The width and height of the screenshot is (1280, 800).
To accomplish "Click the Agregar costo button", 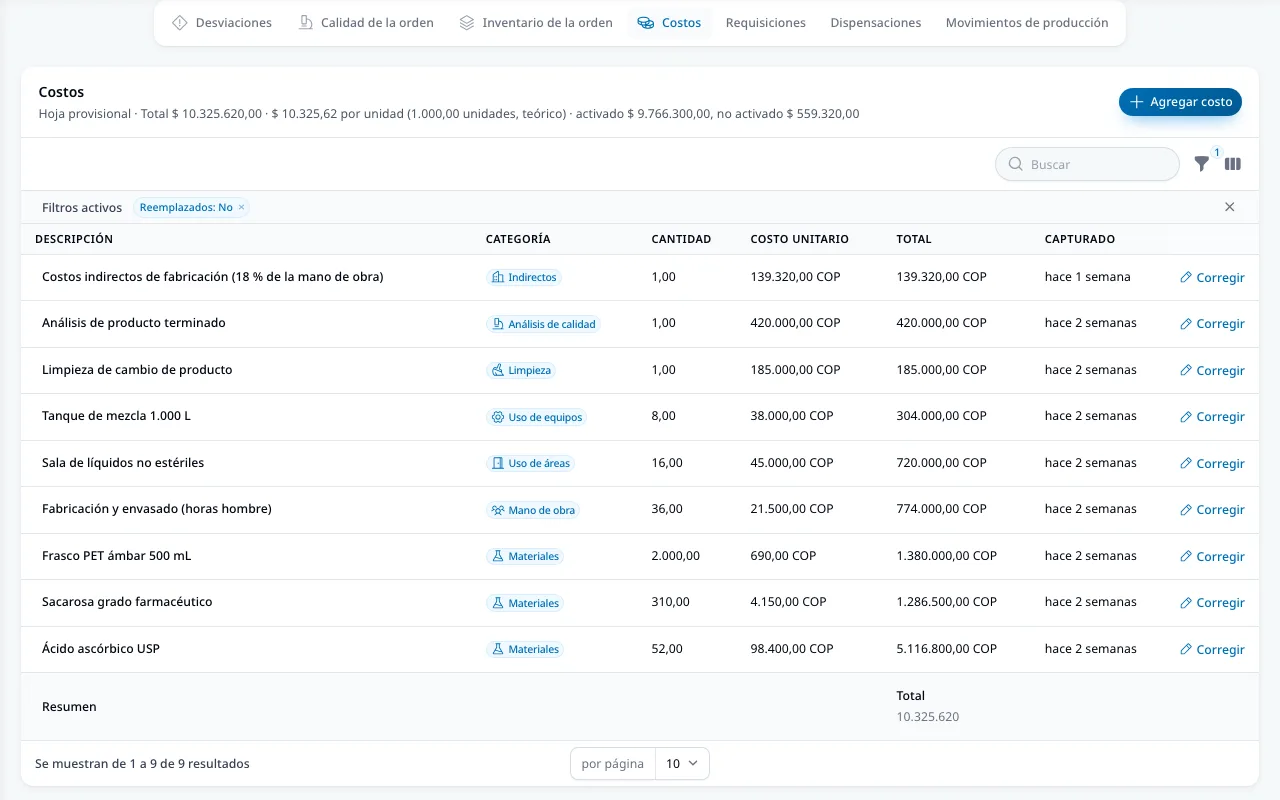I will pyautogui.click(x=1180, y=102).
